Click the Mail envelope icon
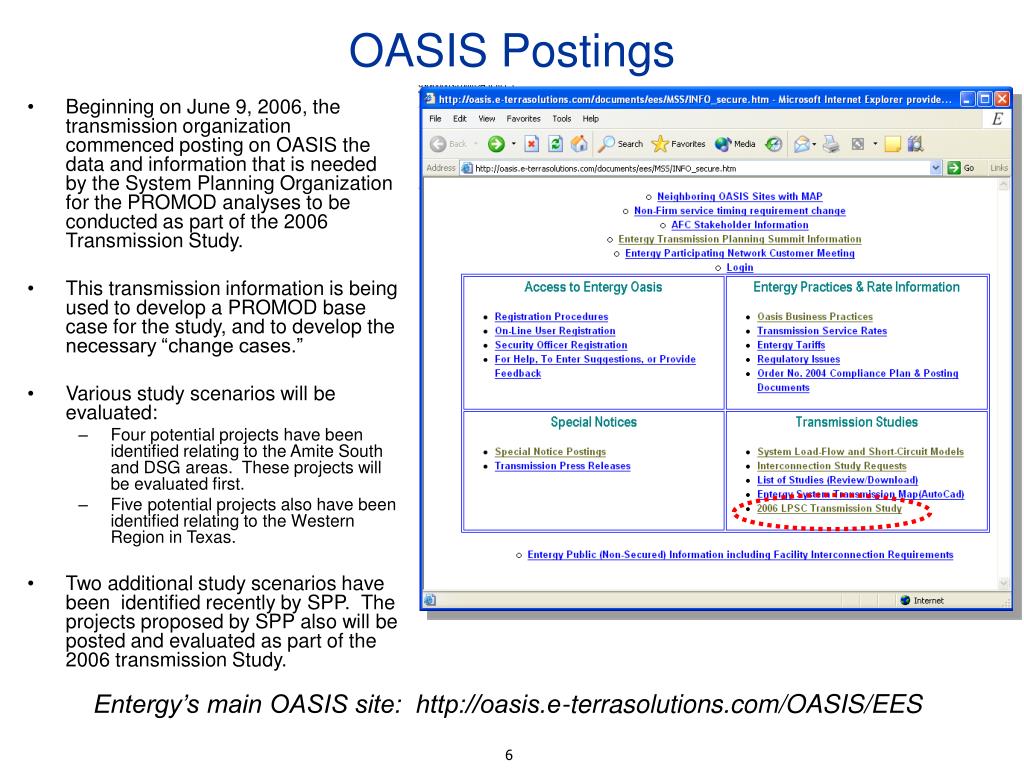This screenshot has width=1024, height=768. coord(801,144)
